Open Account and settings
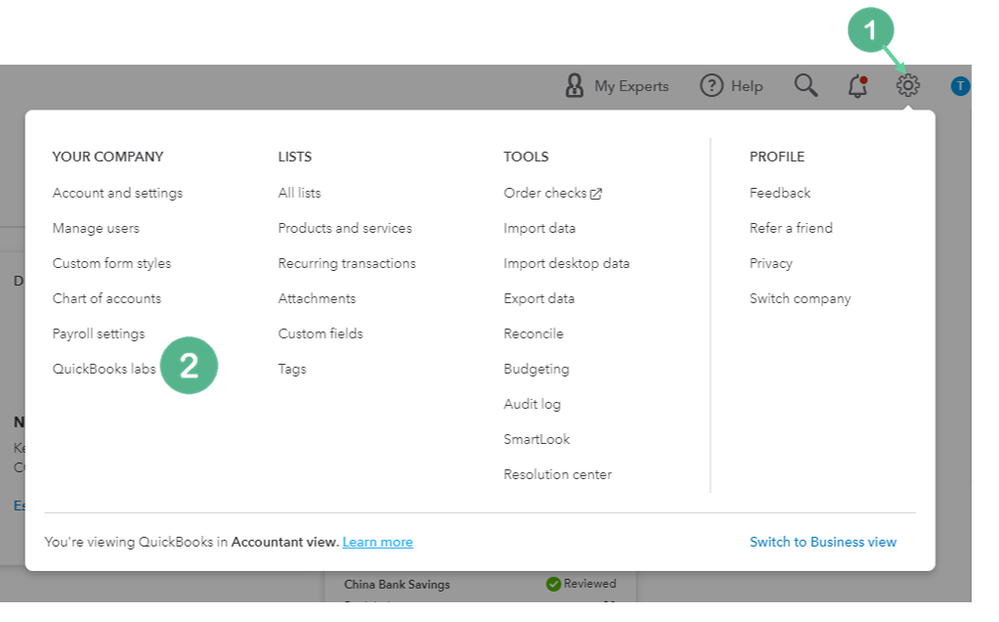 (117, 193)
